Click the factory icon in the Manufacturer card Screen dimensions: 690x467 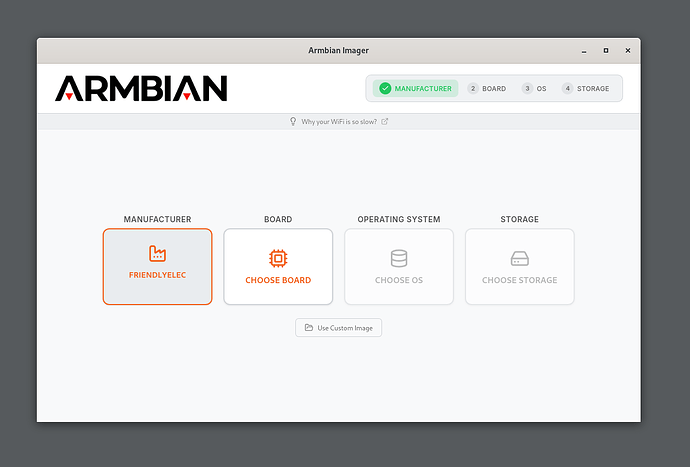point(157,254)
